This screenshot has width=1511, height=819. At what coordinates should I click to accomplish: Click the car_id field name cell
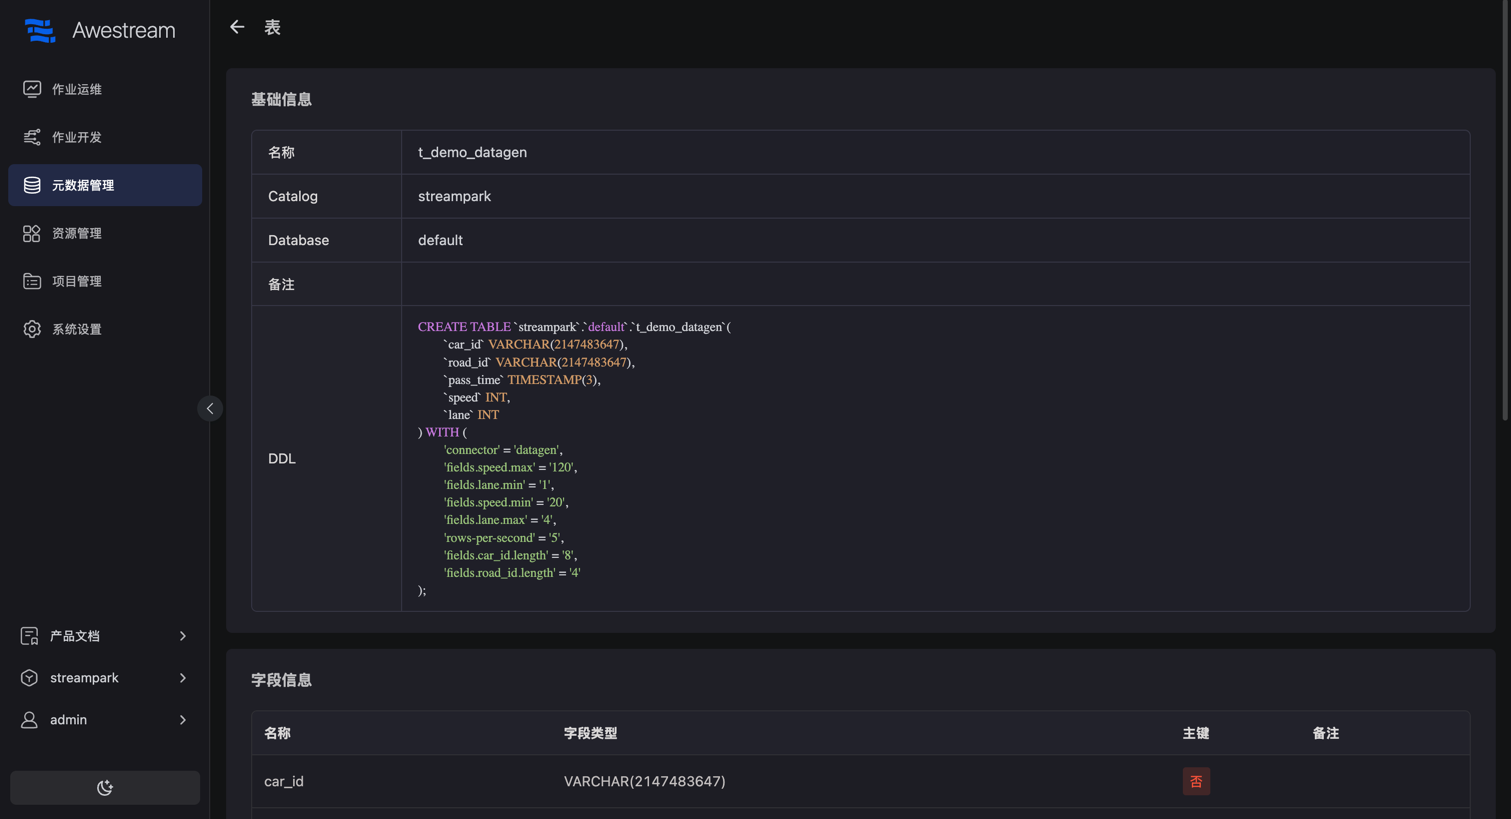tap(284, 781)
